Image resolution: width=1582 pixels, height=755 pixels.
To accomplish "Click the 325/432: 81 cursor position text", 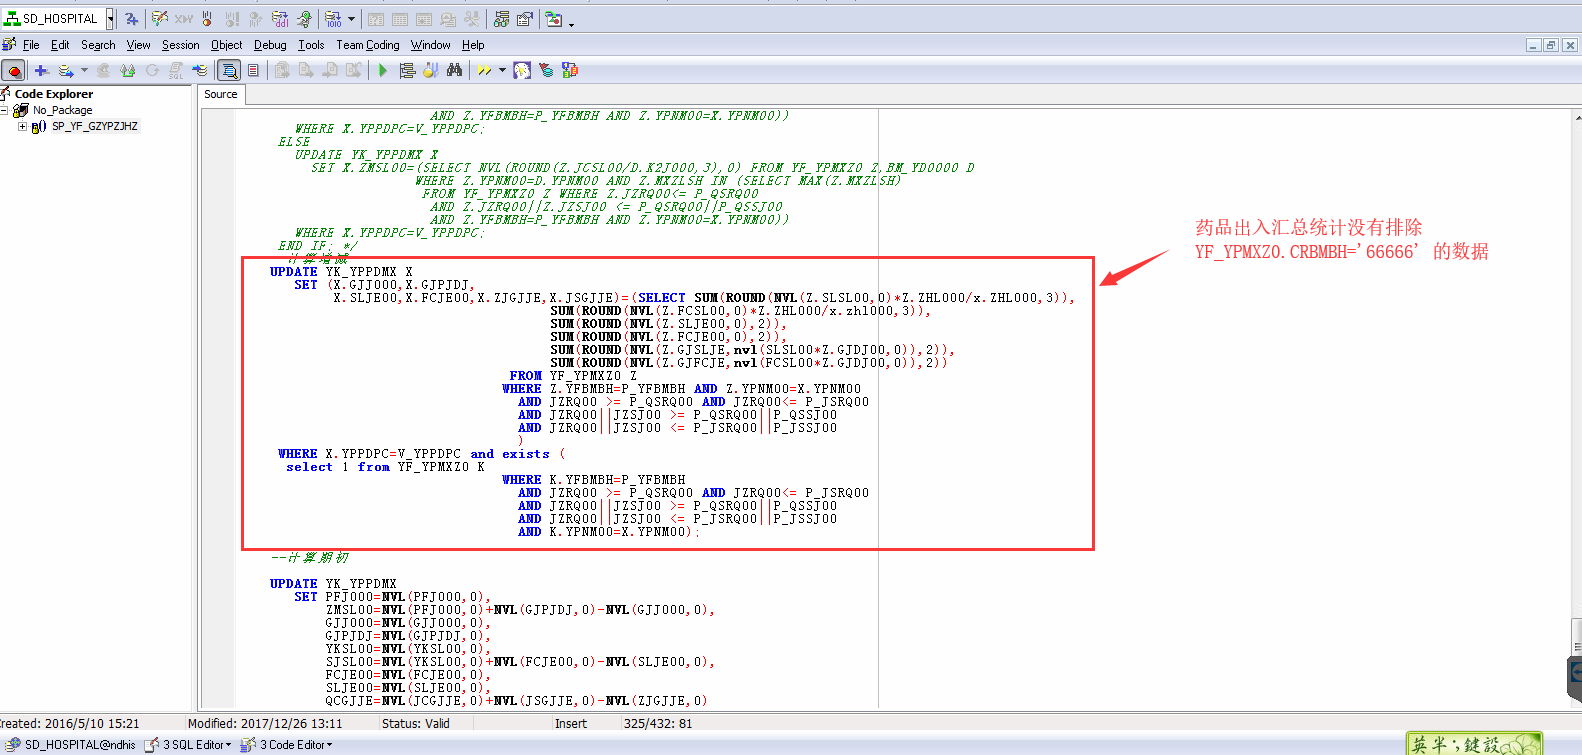I will pos(658,723).
